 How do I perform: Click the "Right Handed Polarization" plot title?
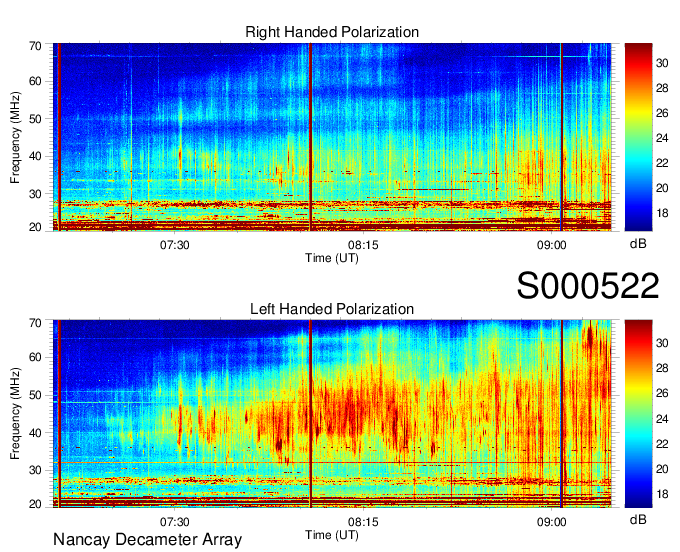coord(332,32)
